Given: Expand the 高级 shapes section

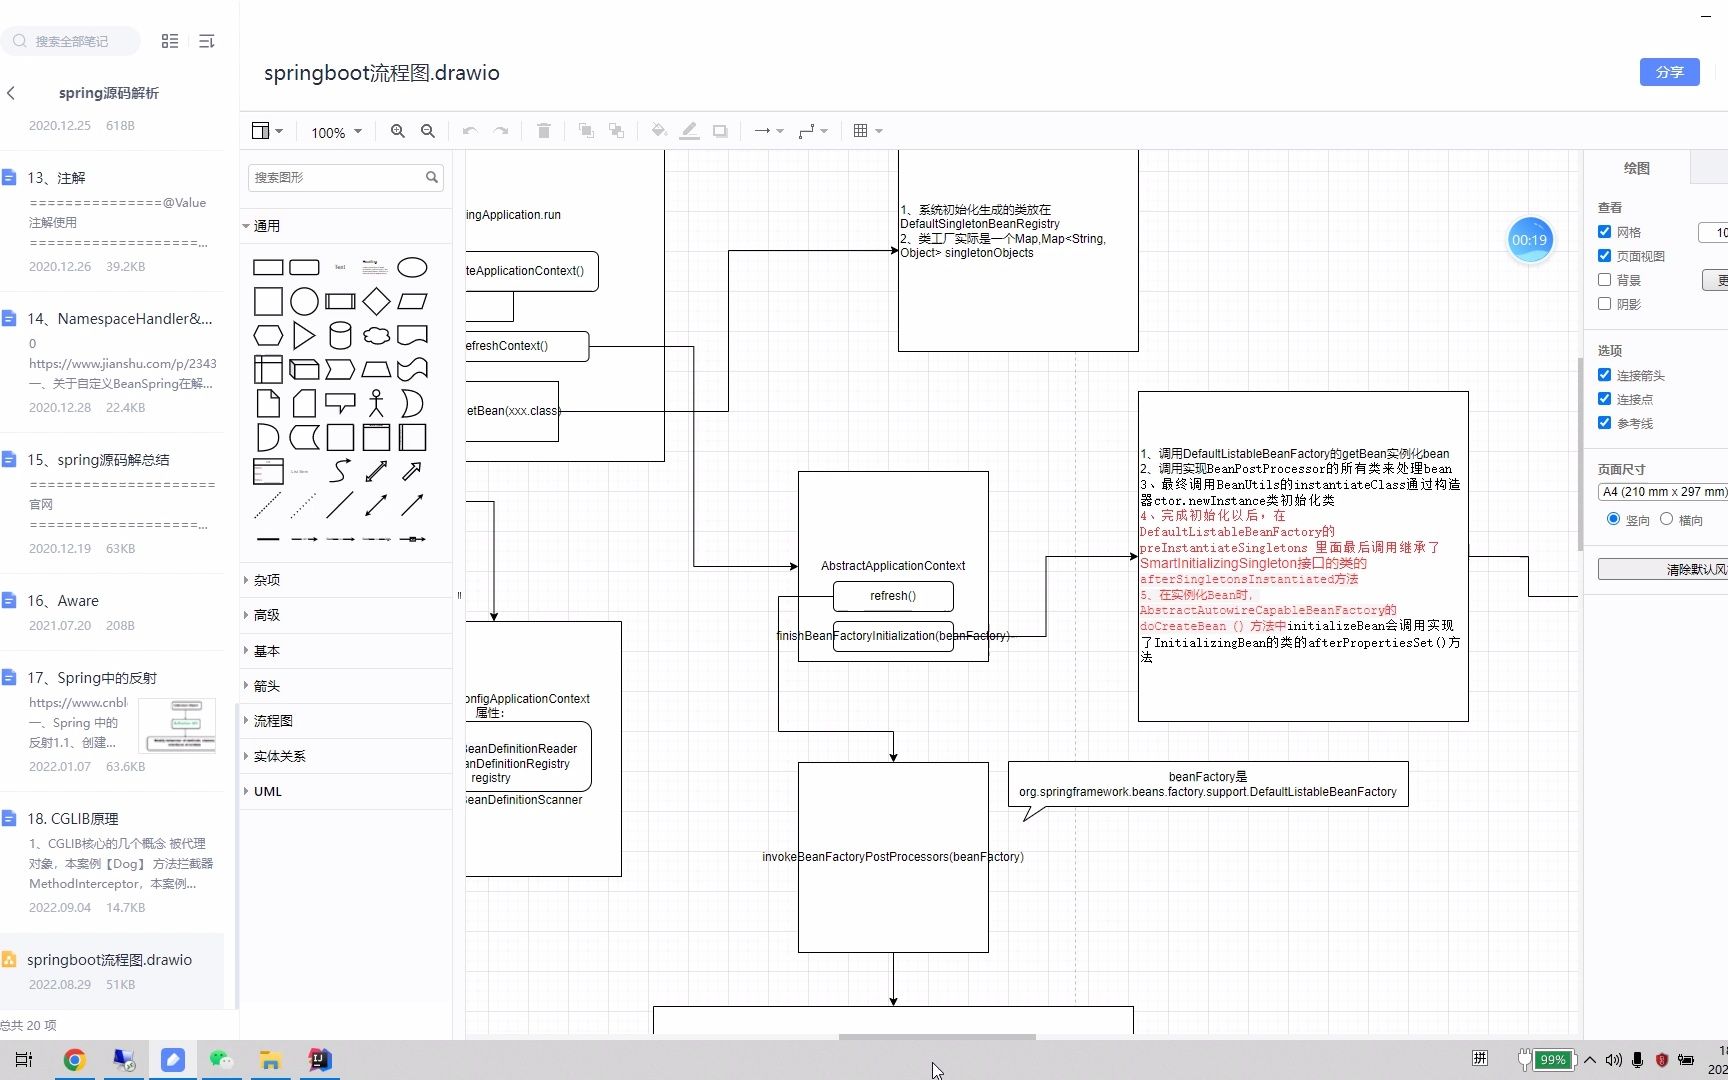Looking at the screenshot, I should tap(346, 615).
